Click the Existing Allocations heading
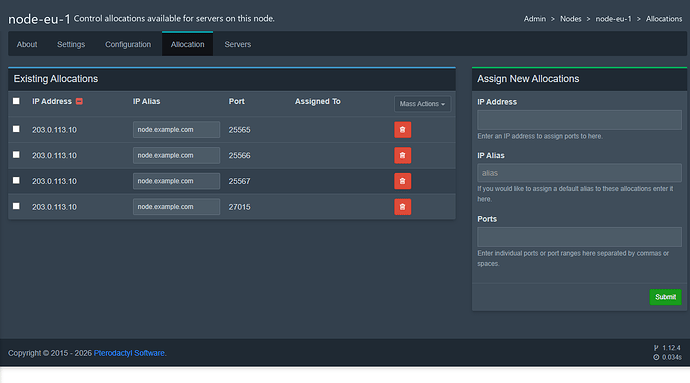The image size is (690, 383). pyautogui.click(x=56, y=79)
